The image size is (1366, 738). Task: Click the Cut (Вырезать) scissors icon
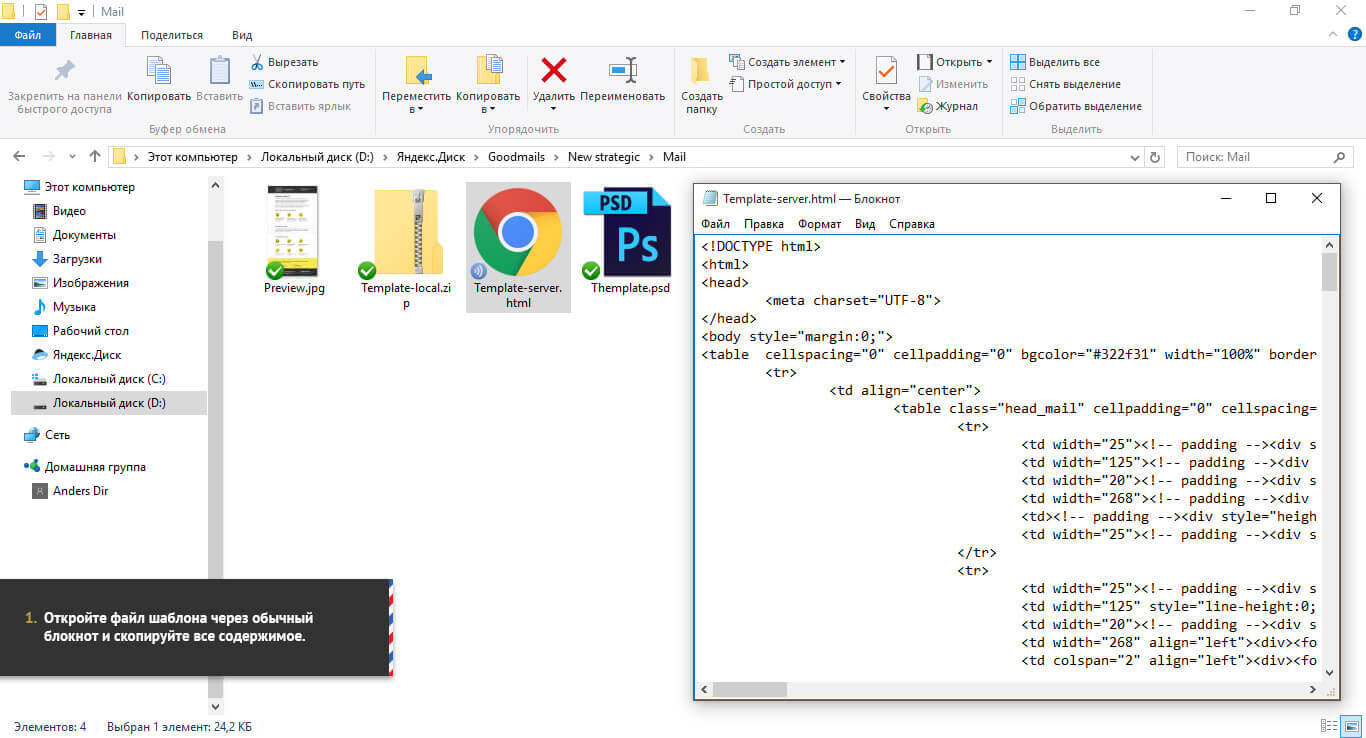click(257, 62)
